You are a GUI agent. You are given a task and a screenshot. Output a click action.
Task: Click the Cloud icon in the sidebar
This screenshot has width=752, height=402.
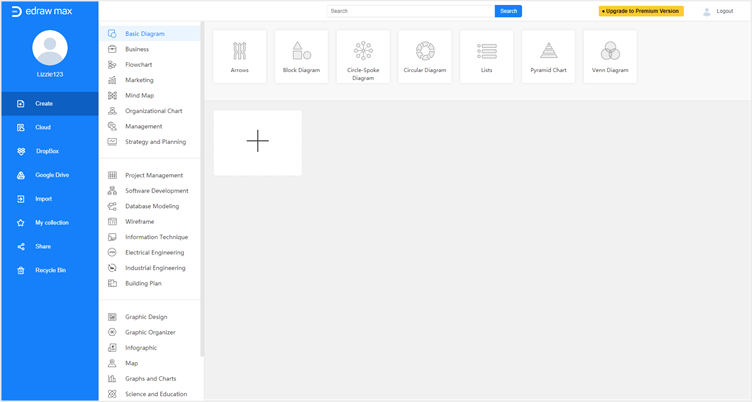(x=21, y=128)
